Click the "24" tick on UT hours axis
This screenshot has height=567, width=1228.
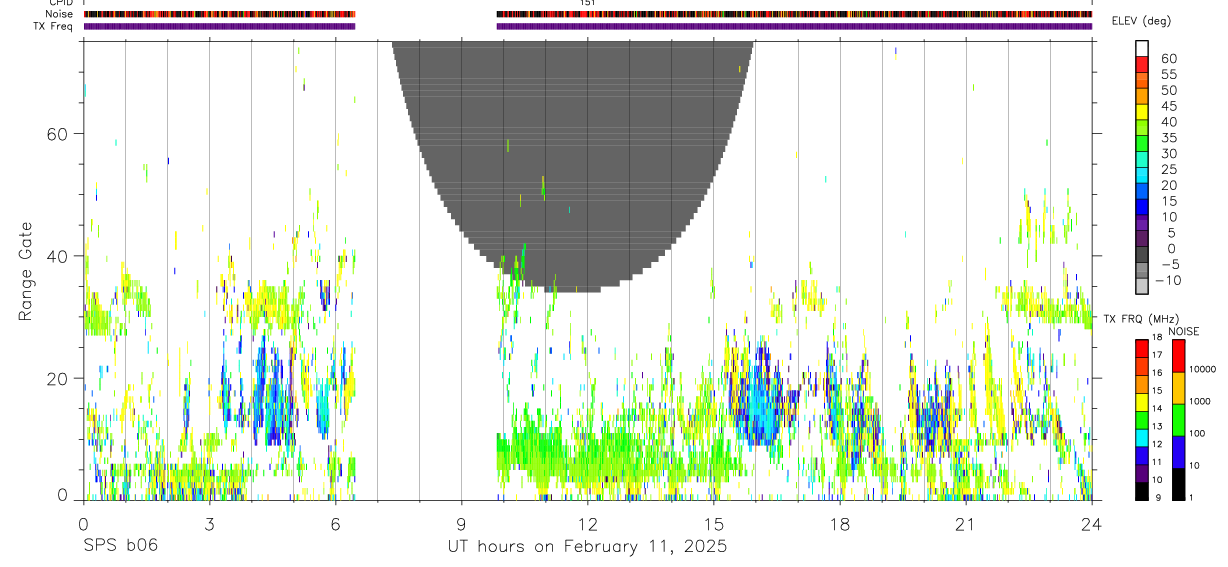(x=1091, y=524)
